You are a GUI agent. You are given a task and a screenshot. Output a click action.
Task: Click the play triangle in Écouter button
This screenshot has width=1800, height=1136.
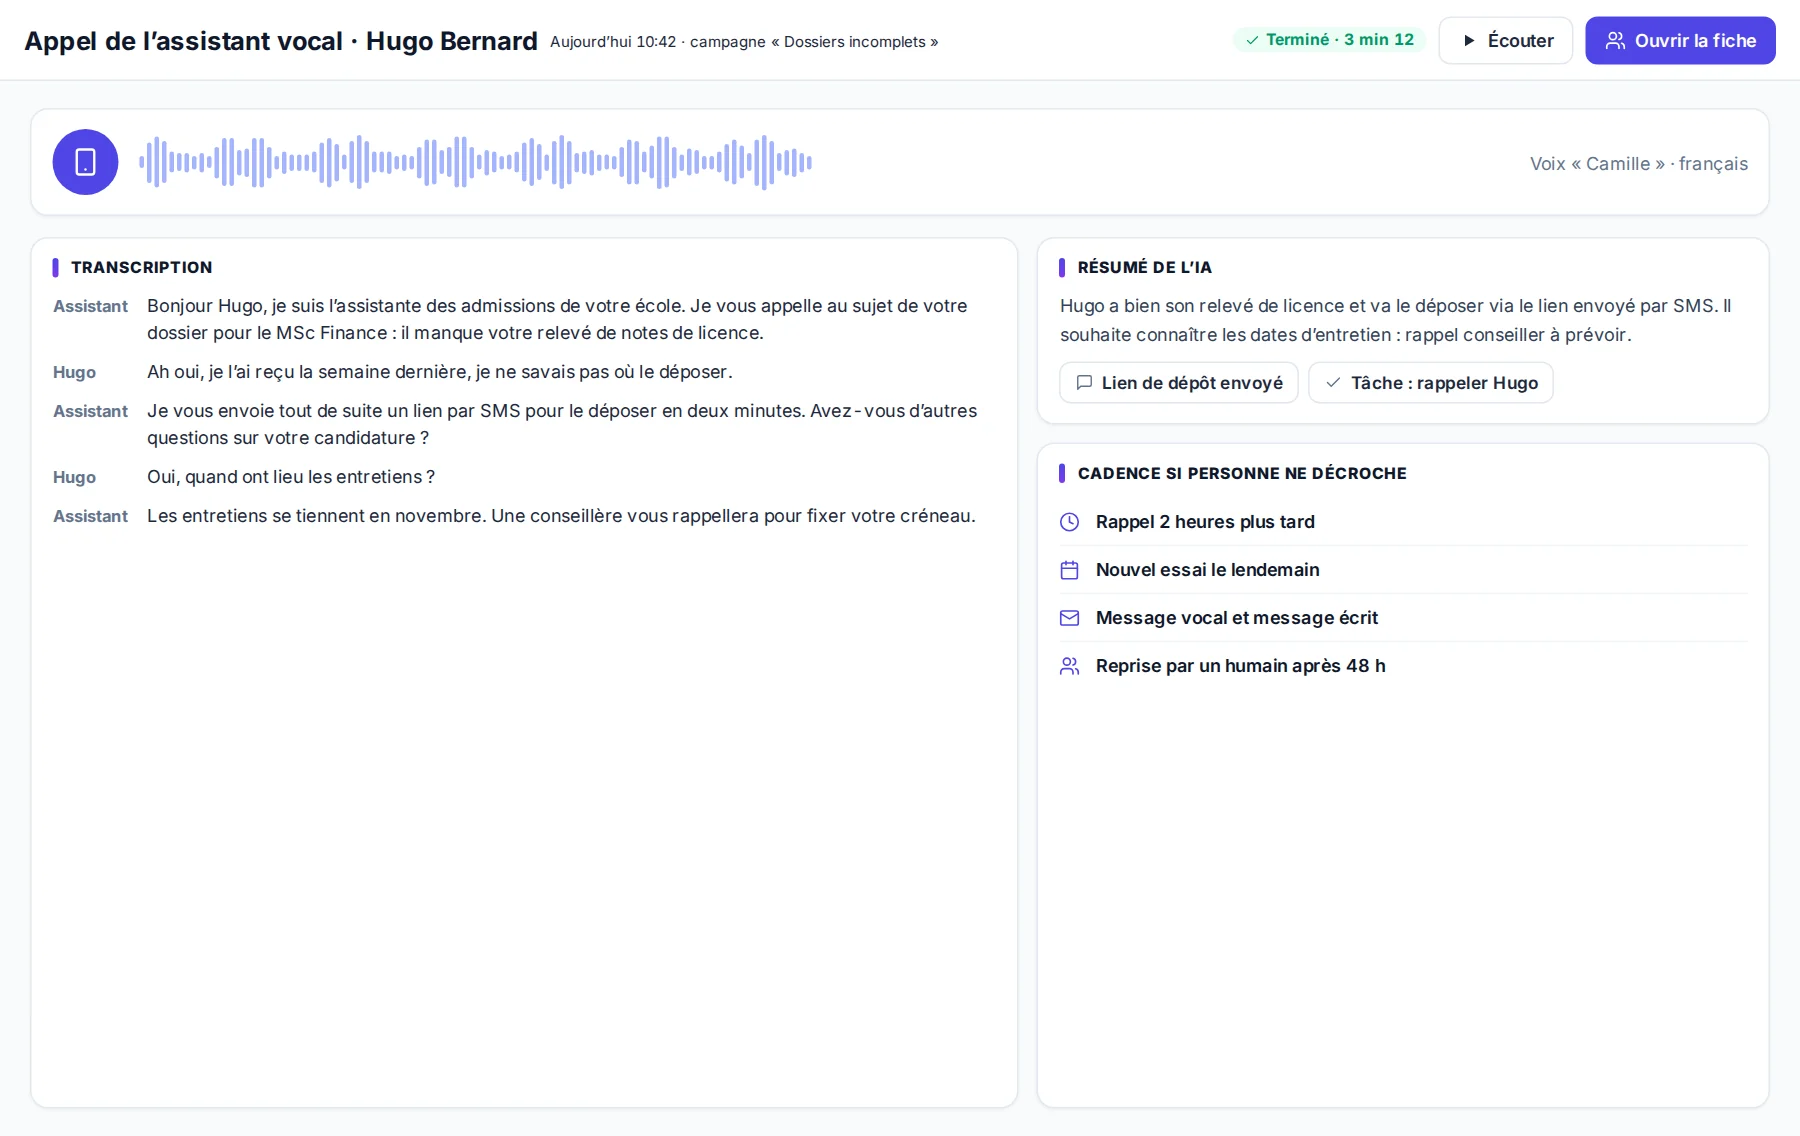1469,41
